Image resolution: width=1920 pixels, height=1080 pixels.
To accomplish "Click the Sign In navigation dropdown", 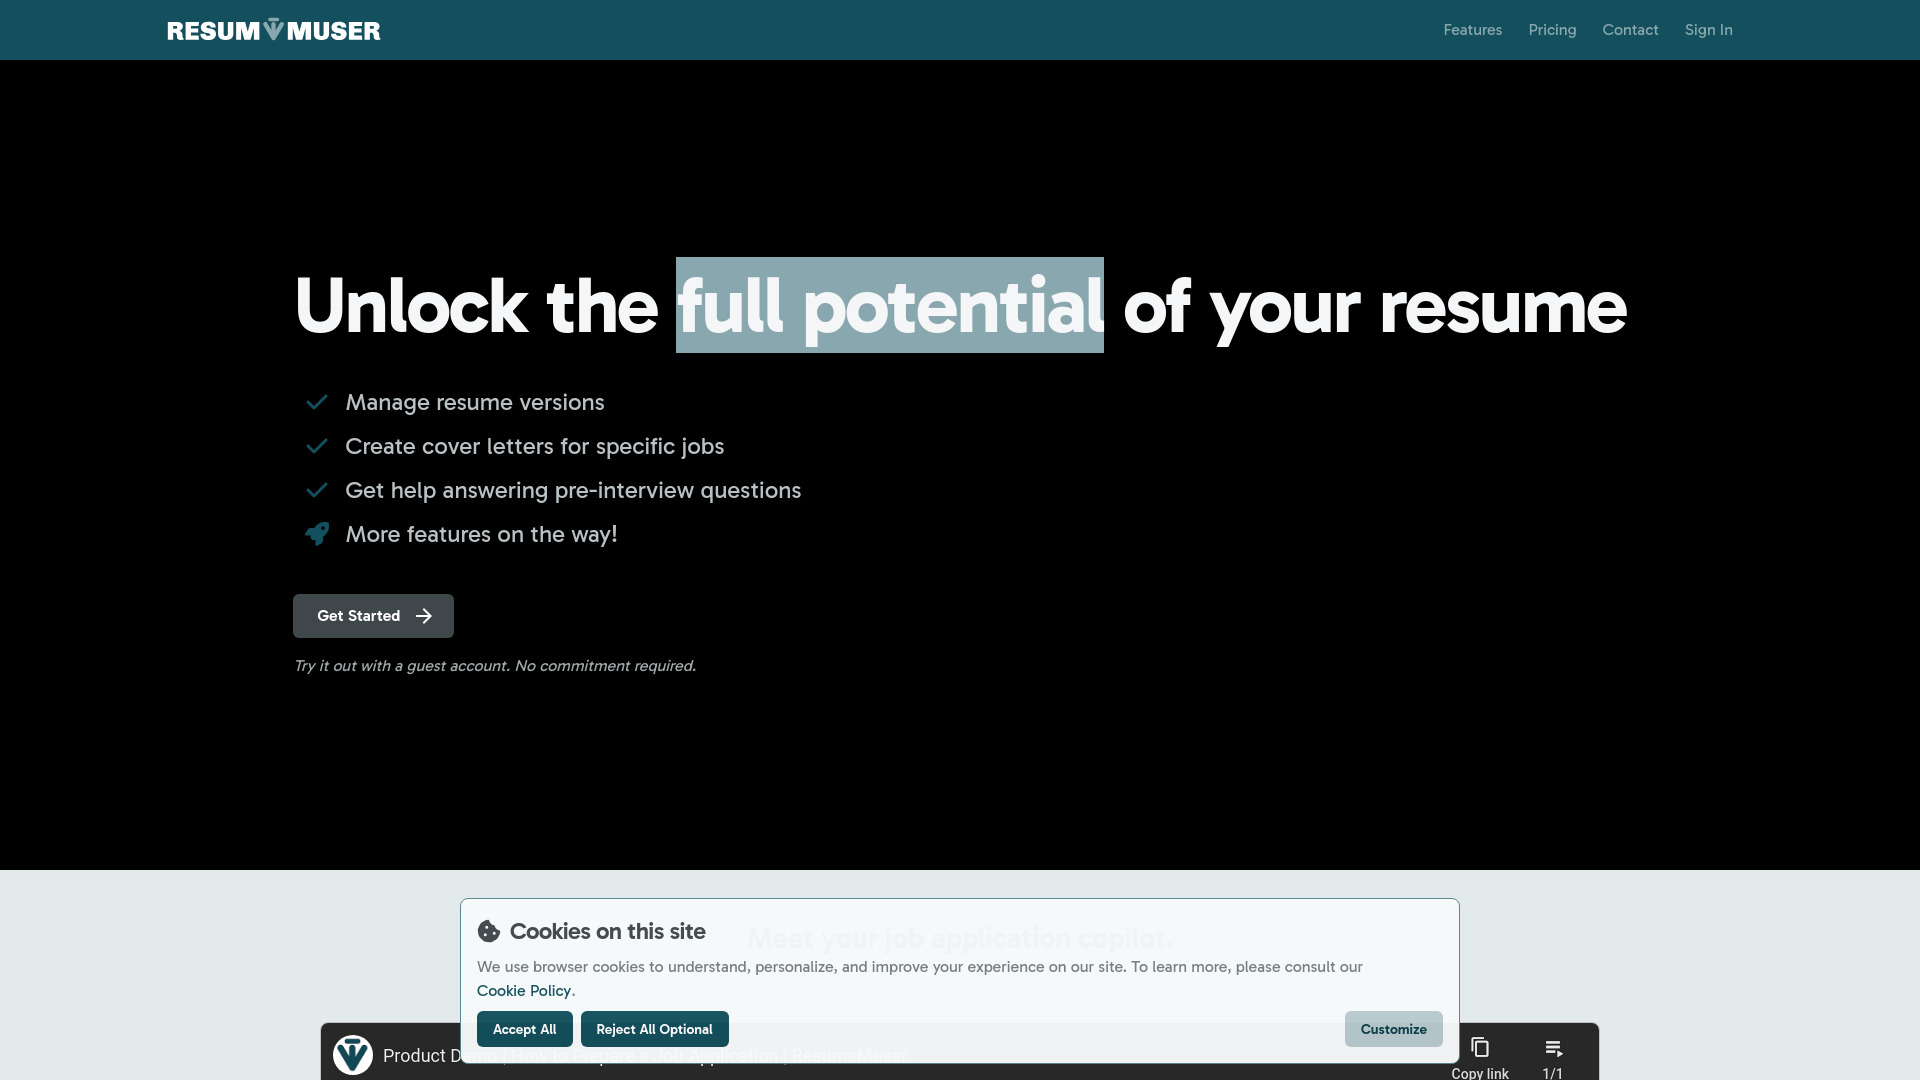I will (x=1710, y=29).
